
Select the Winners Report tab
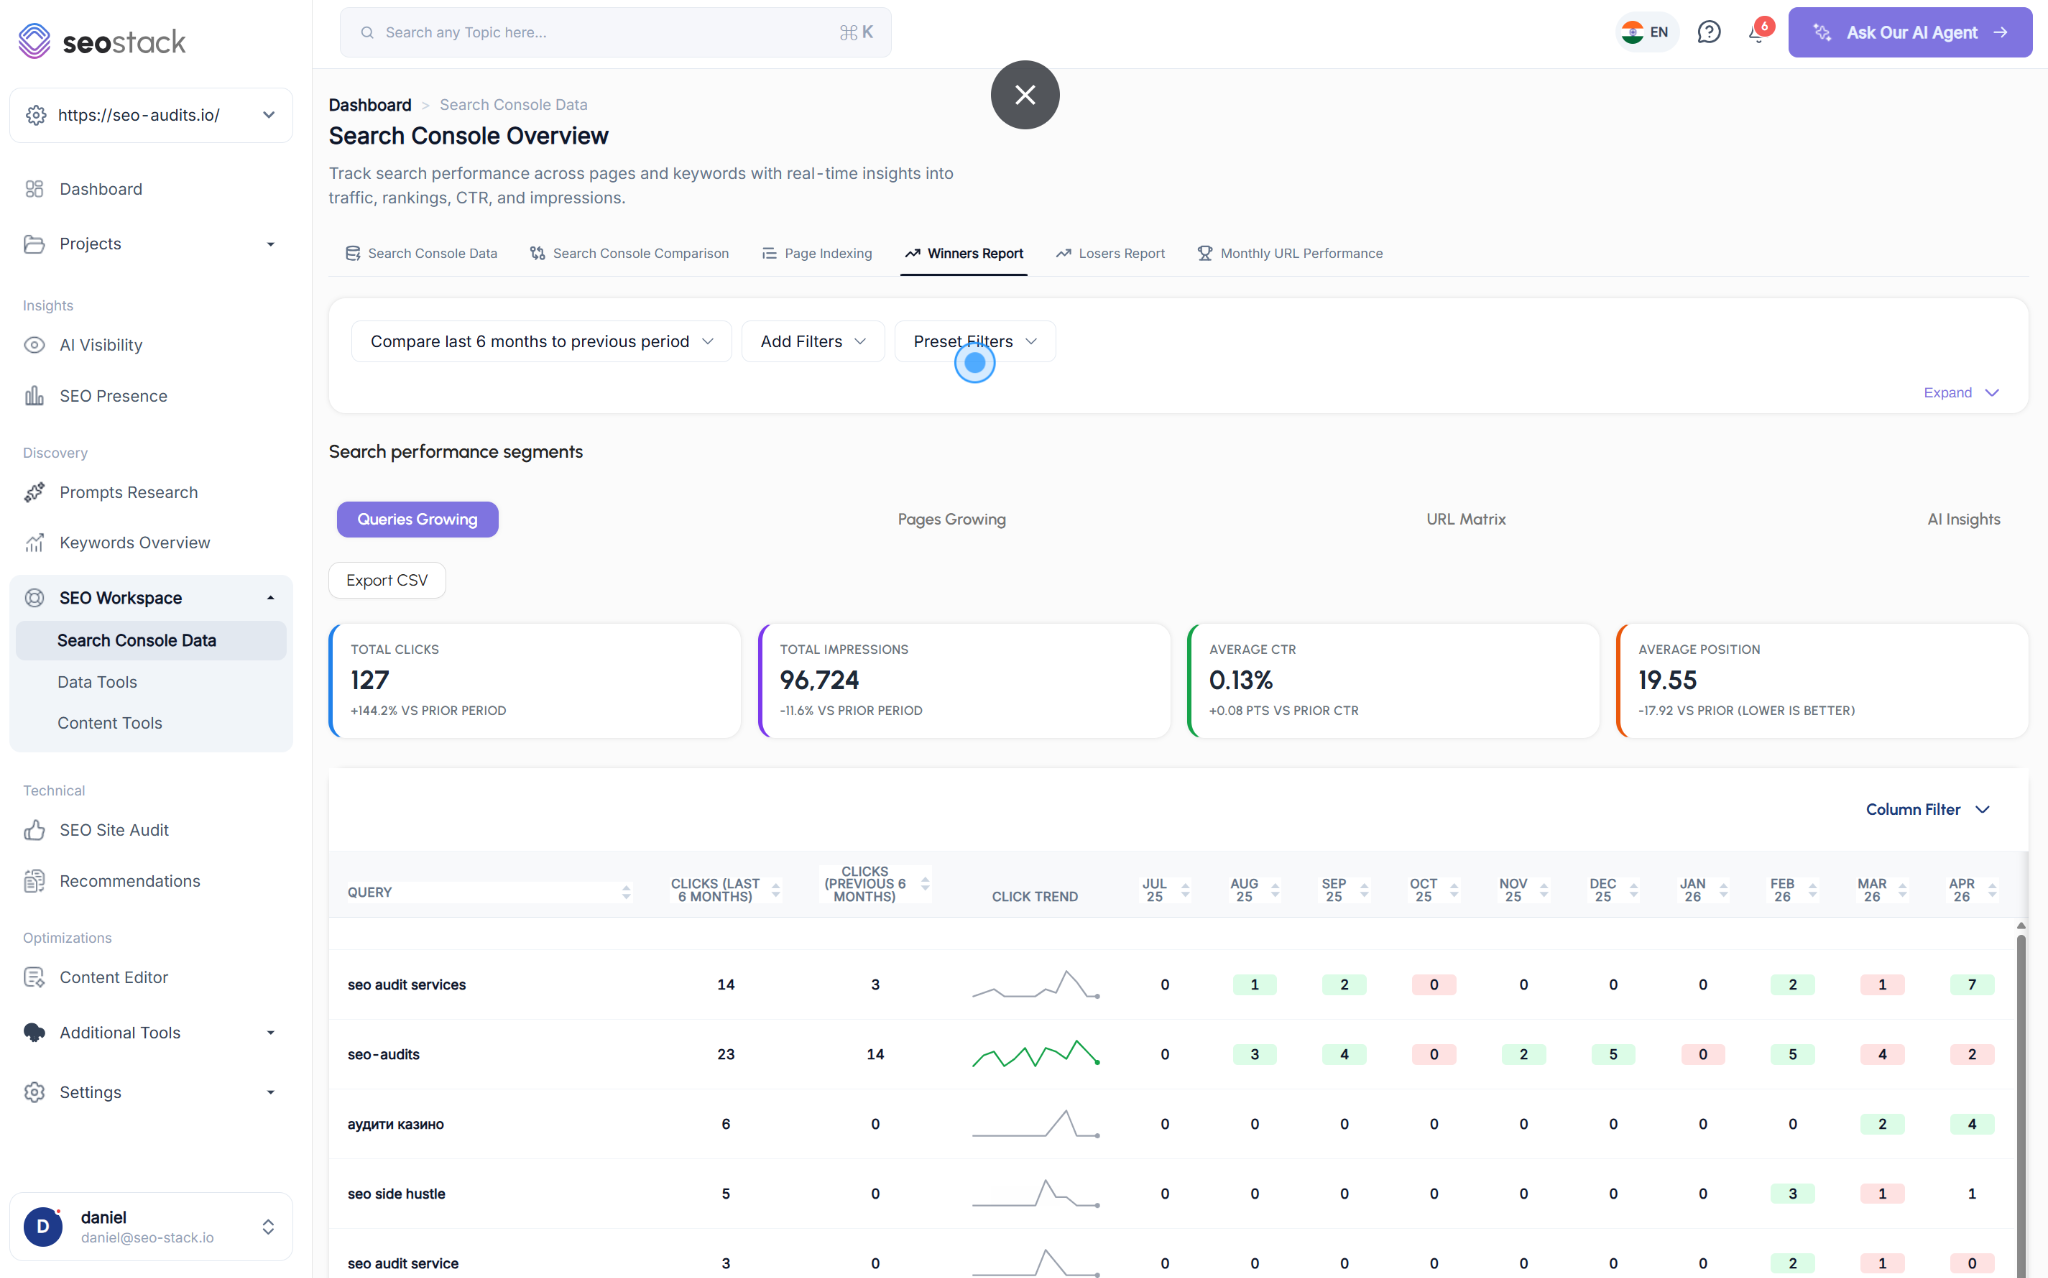pos(964,253)
